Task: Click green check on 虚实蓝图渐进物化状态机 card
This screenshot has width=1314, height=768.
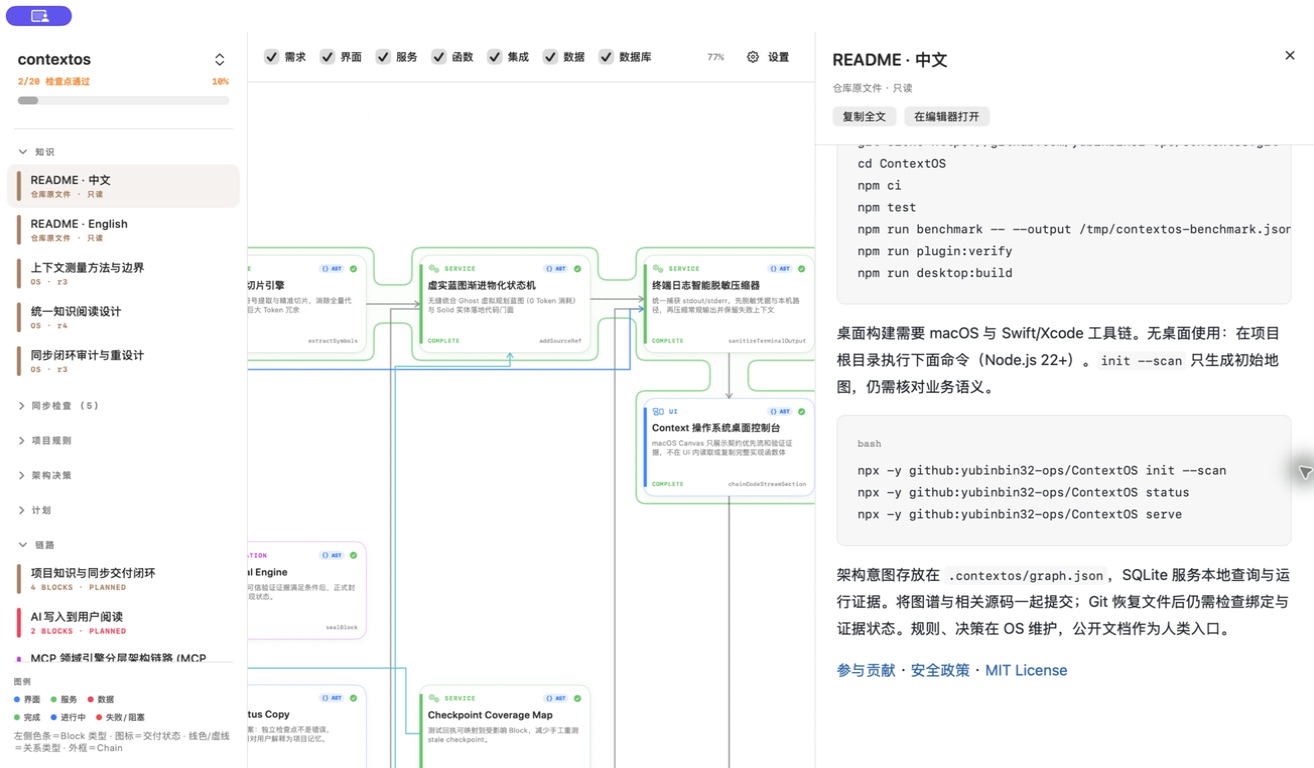Action: click(578, 269)
